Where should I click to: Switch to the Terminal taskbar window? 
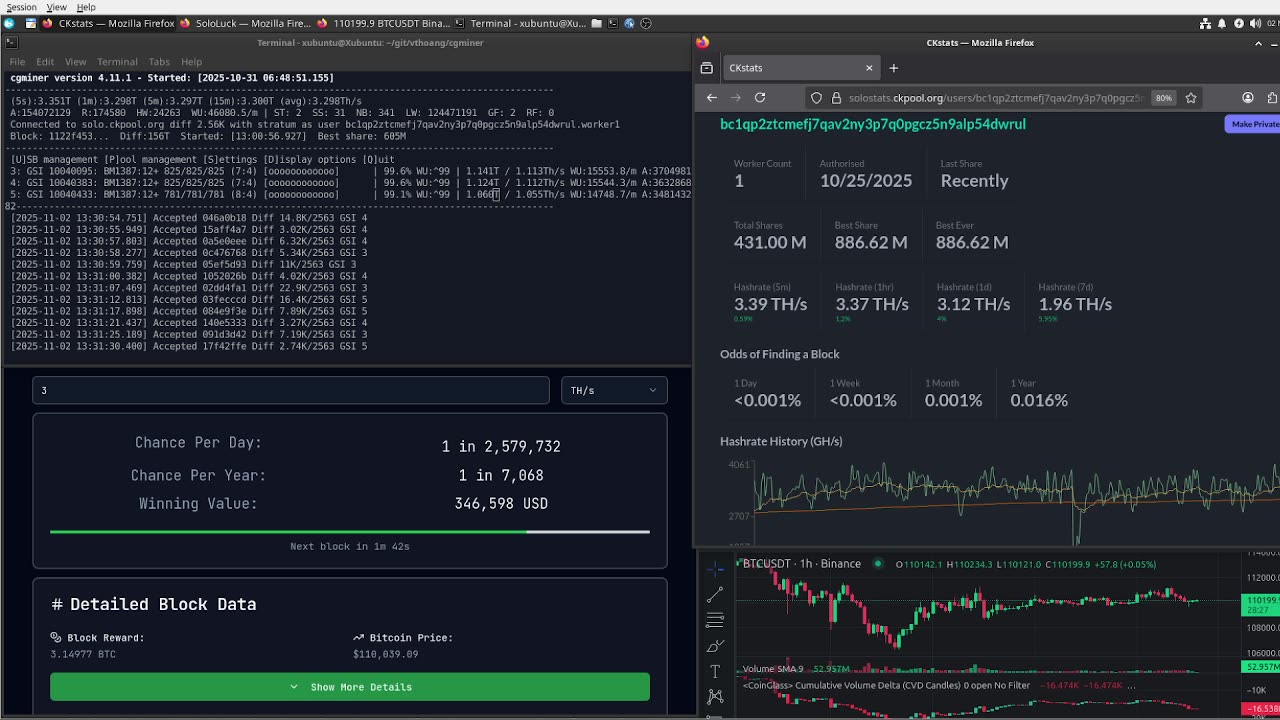click(x=520, y=23)
